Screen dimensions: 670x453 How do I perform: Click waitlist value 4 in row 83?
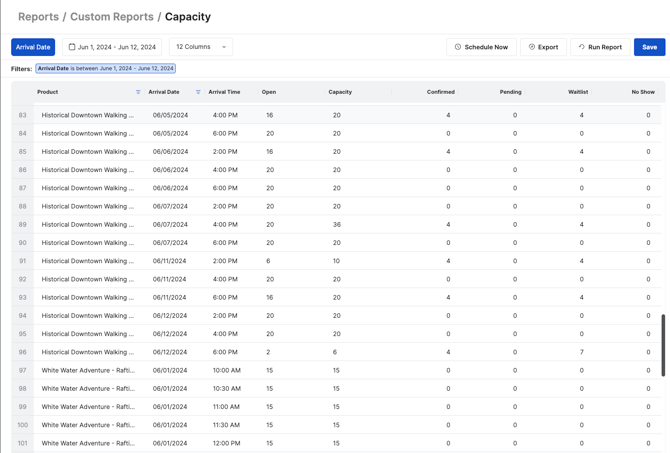pyautogui.click(x=582, y=115)
